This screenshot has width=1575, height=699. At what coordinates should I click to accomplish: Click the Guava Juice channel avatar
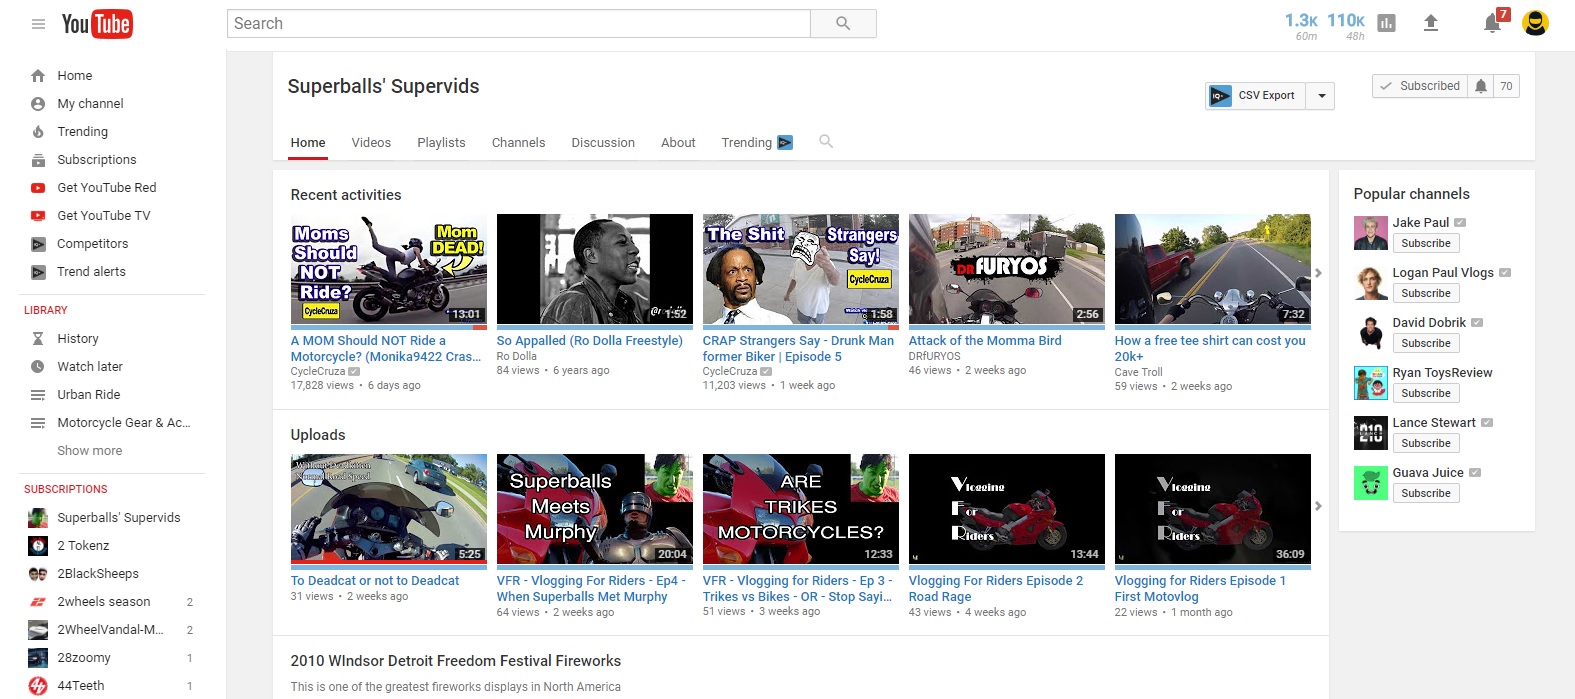point(1370,483)
